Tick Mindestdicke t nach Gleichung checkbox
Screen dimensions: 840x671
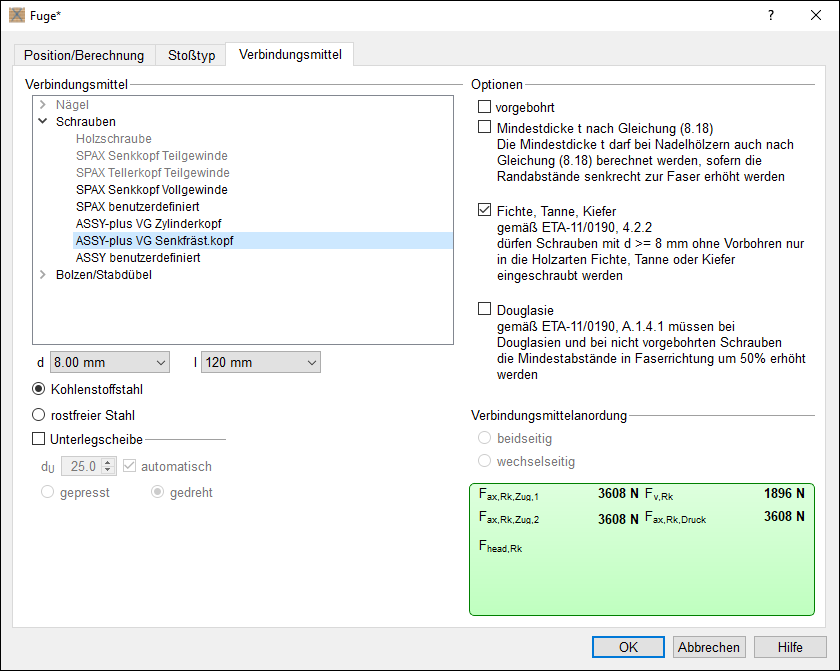[x=485, y=128]
